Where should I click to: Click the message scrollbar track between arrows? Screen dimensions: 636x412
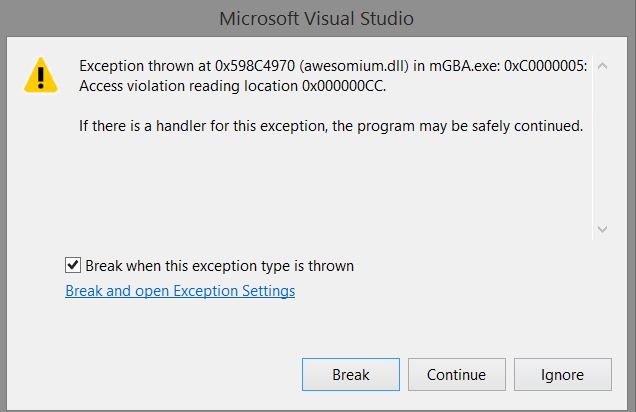click(602, 148)
